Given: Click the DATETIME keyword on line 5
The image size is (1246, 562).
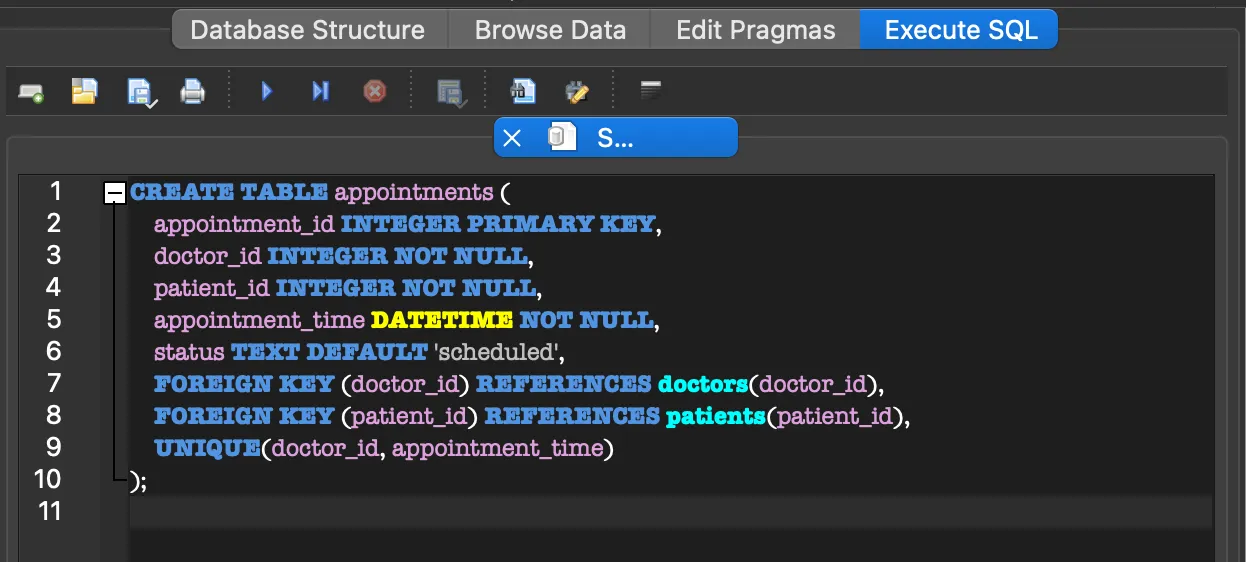Looking at the screenshot, I should pyautogui.click(x=441, y=320).
